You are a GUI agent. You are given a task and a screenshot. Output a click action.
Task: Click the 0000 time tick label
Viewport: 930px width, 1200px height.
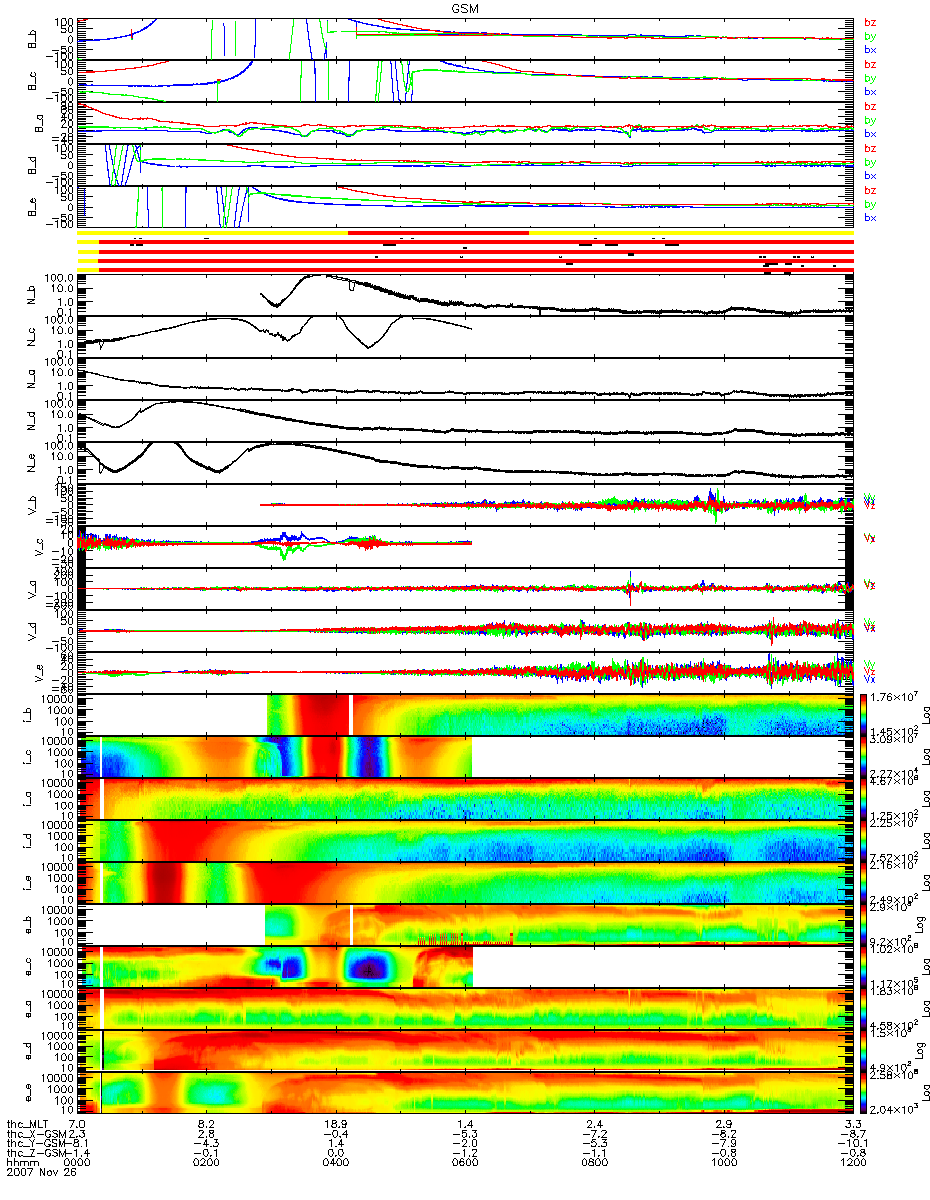click(77, 1164)
